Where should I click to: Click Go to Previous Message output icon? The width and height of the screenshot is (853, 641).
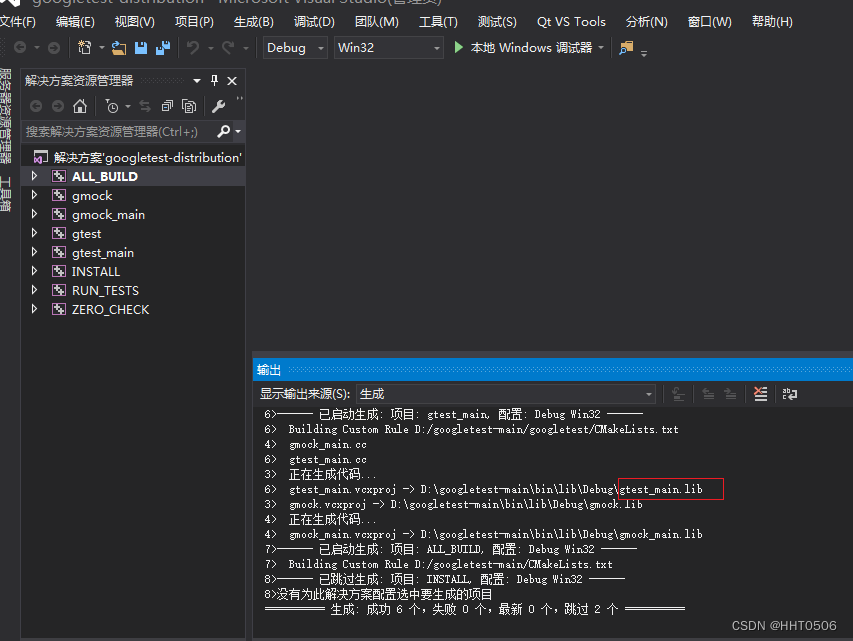[x=708, y=394]
